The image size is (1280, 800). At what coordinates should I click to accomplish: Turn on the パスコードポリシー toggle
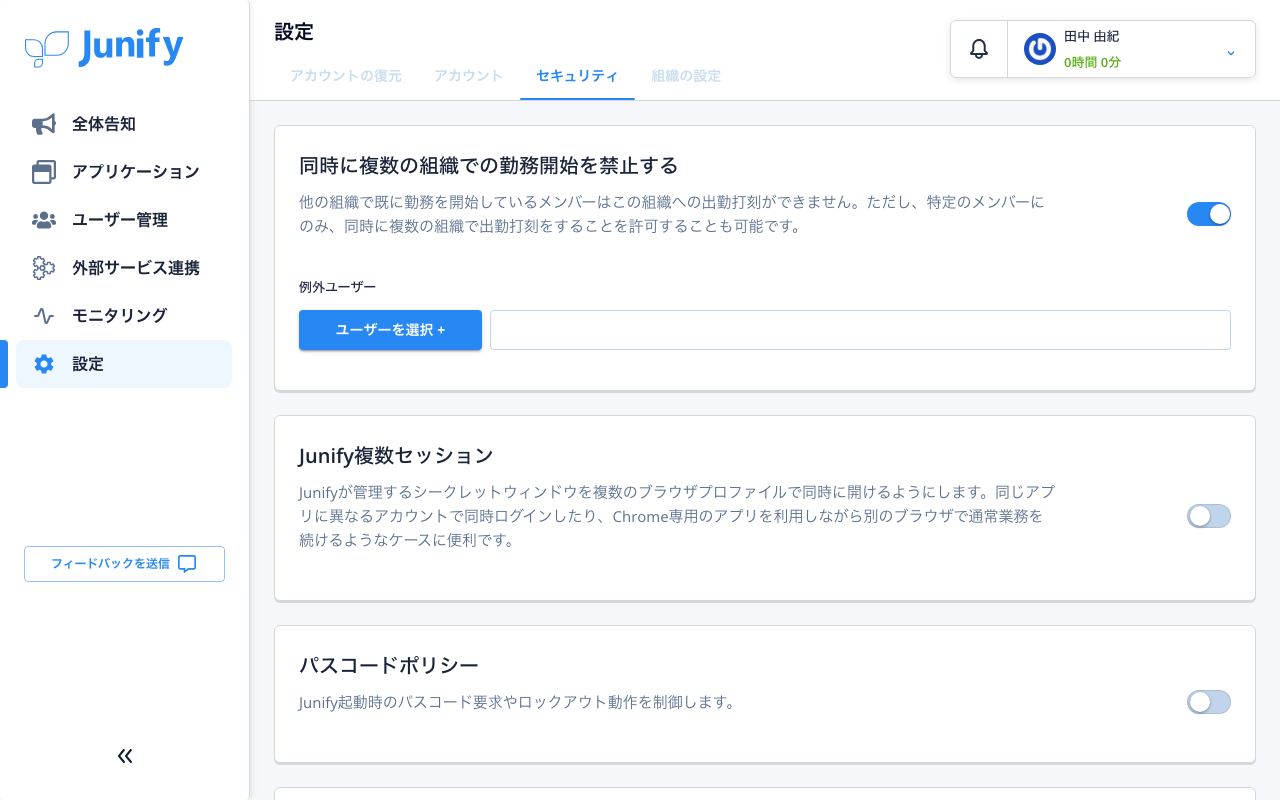[1209, 702]
